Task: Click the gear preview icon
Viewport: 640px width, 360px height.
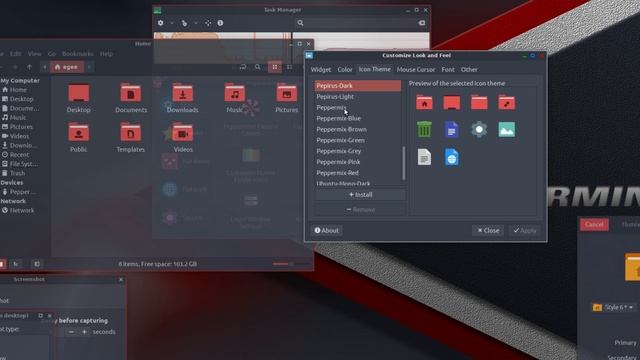Action: point(479,129)
